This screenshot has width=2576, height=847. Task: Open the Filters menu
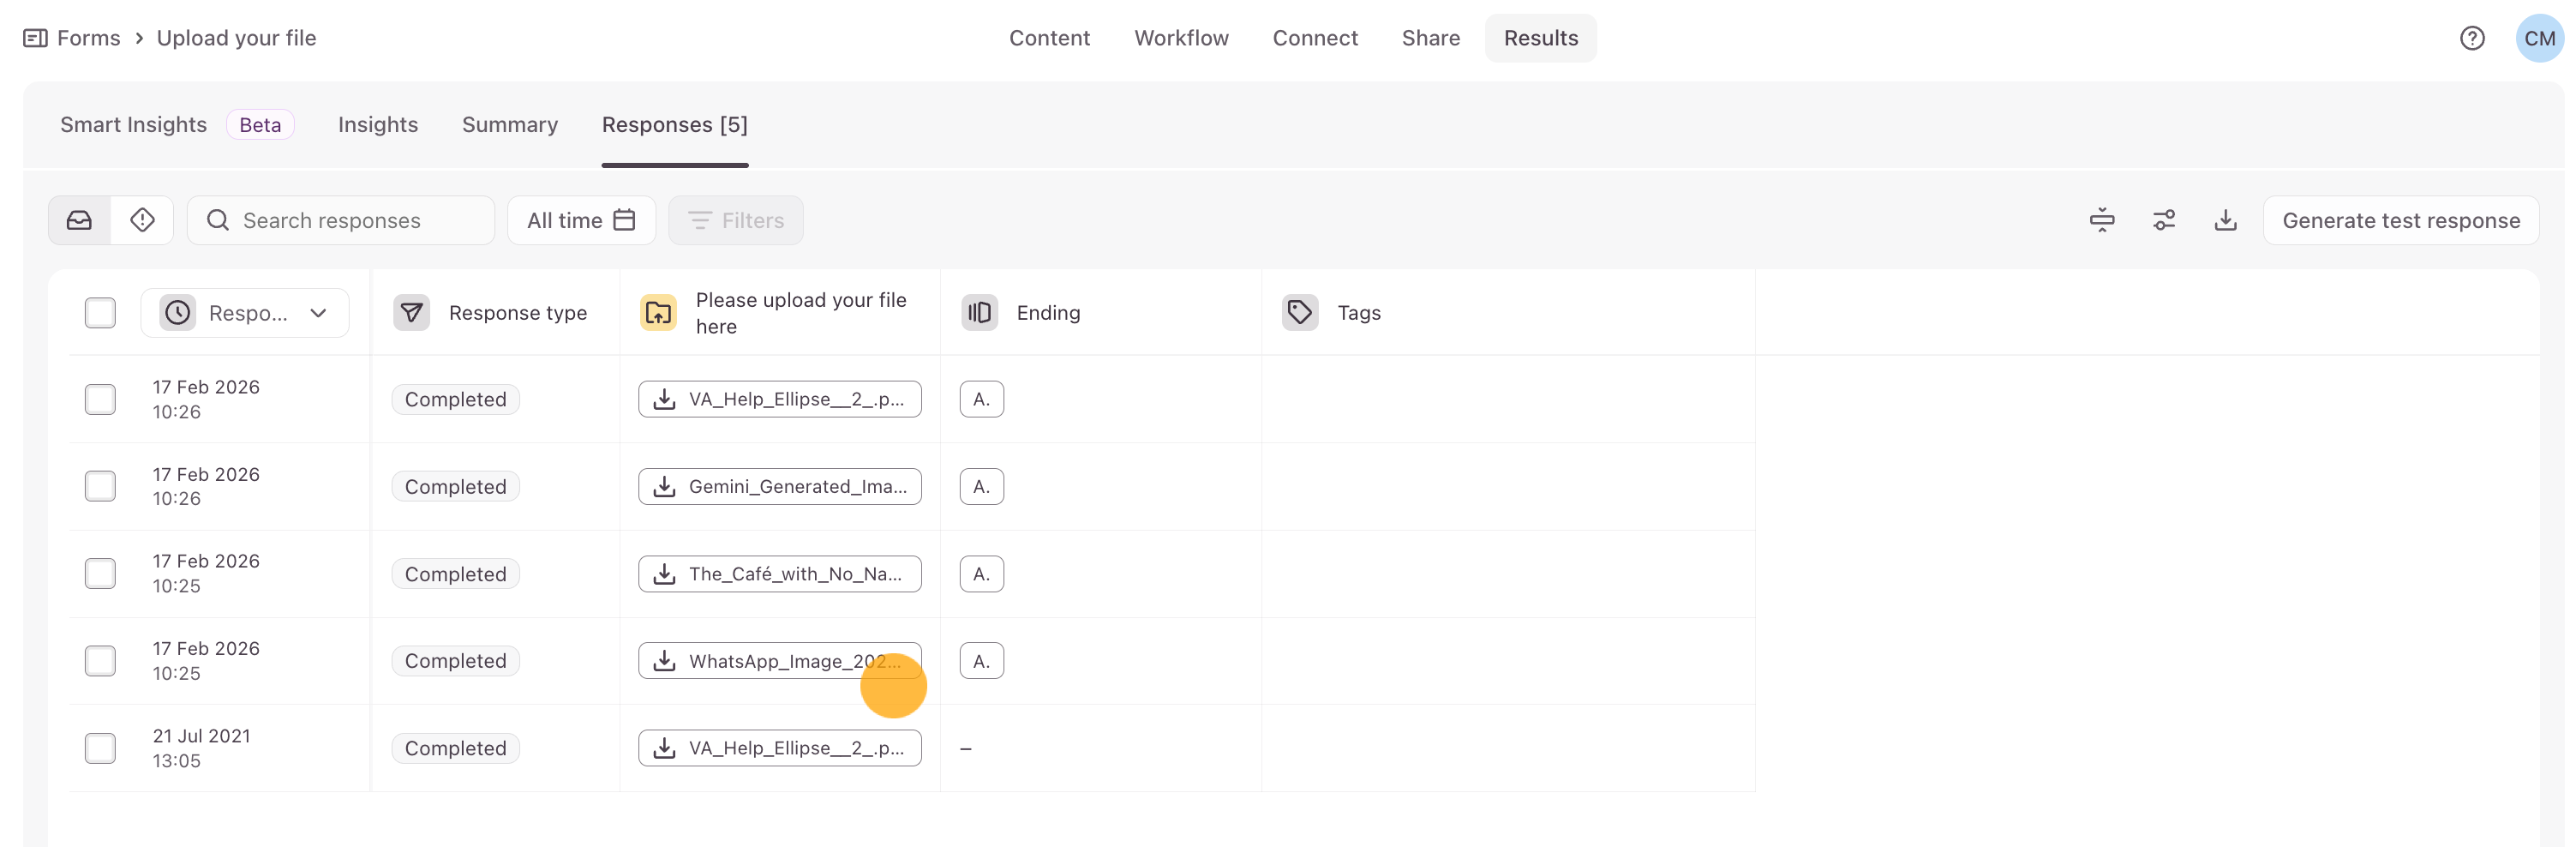pyautogui.click(x=735, y=220)
